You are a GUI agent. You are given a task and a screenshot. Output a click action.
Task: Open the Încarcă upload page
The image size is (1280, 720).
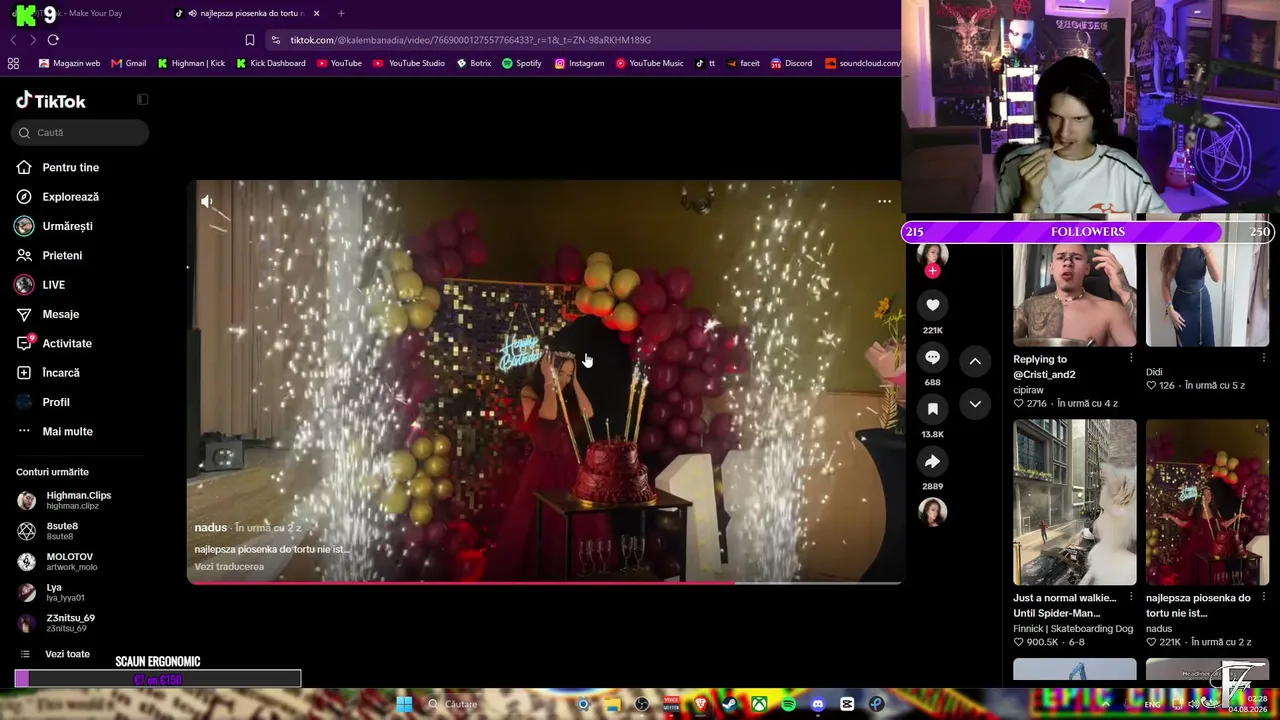pos(48,372)
